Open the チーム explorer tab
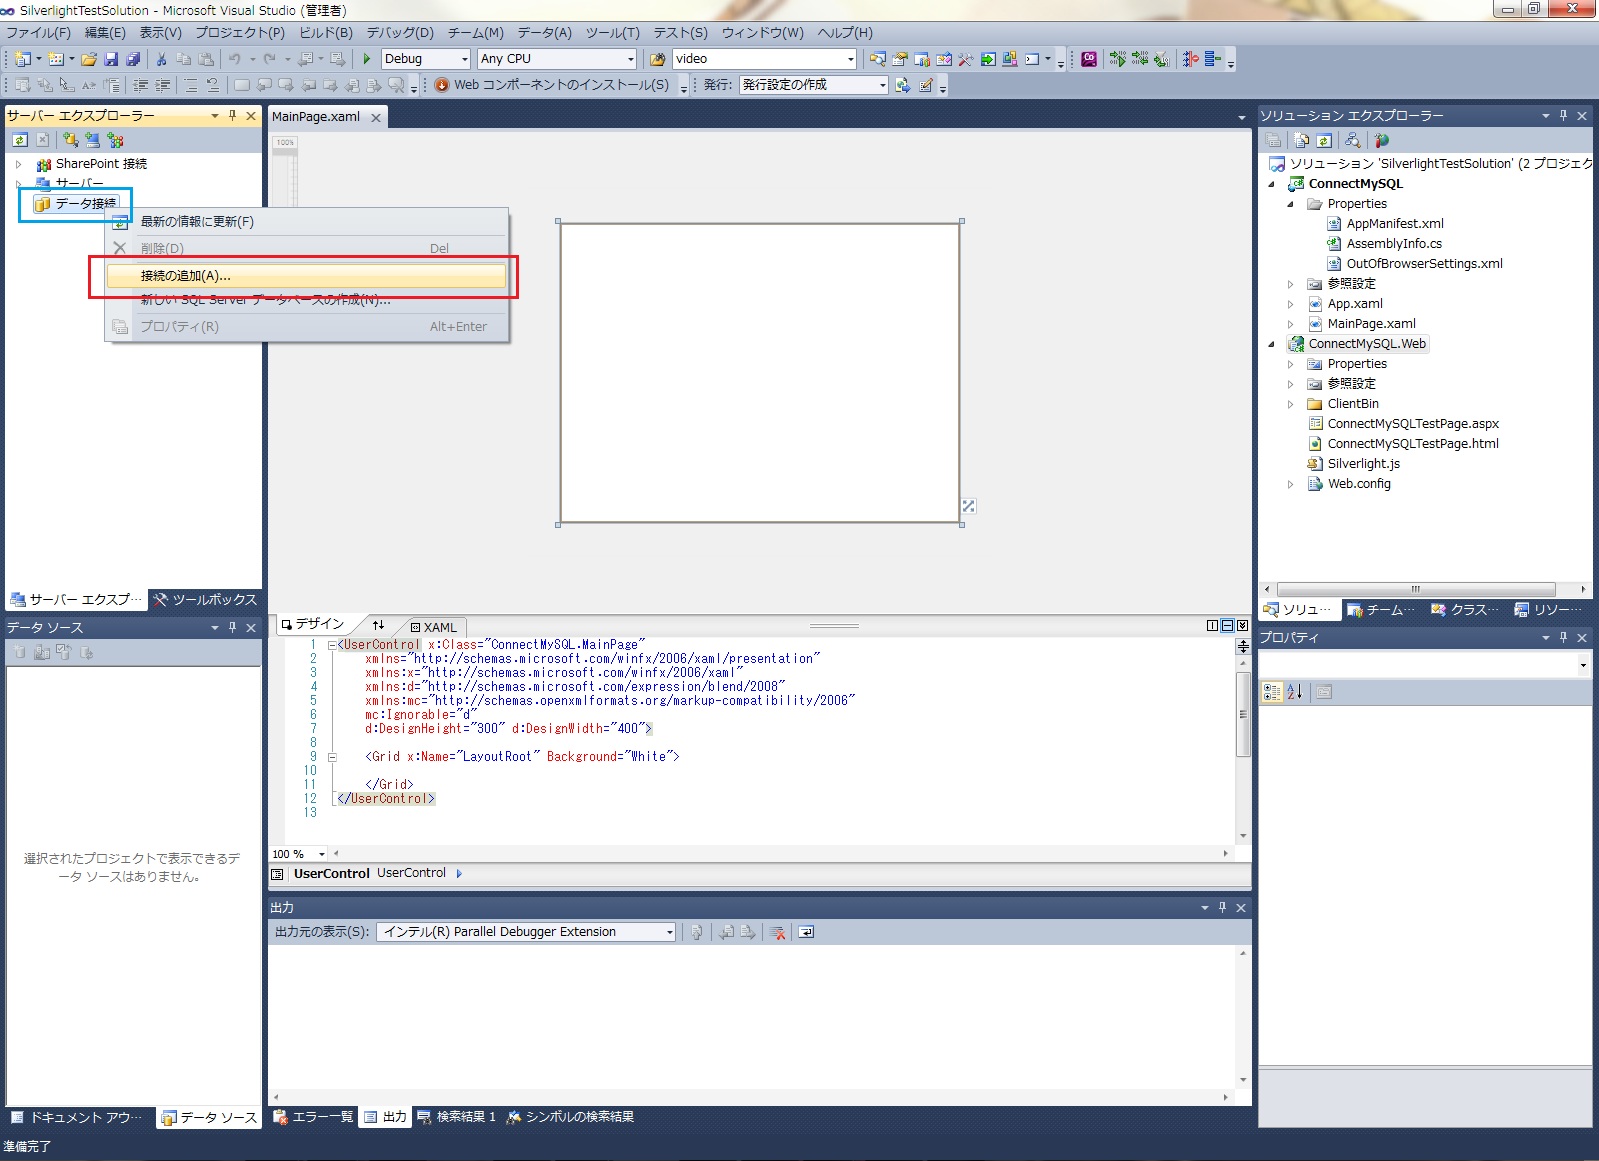The image size is (1599, 1161). [x=1381, y=609]
